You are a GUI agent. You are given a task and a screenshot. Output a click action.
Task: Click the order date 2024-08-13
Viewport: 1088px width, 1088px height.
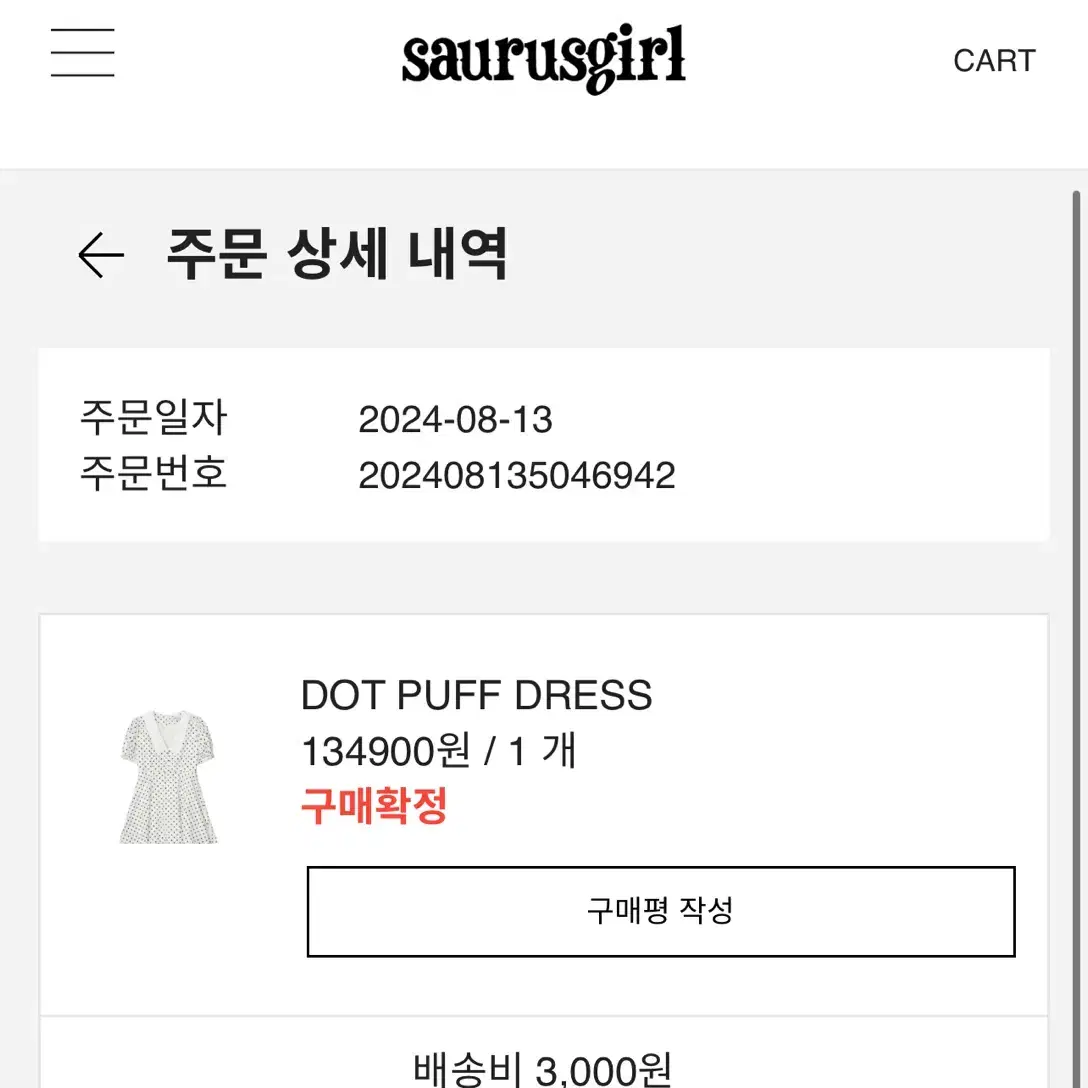(455, 419)
